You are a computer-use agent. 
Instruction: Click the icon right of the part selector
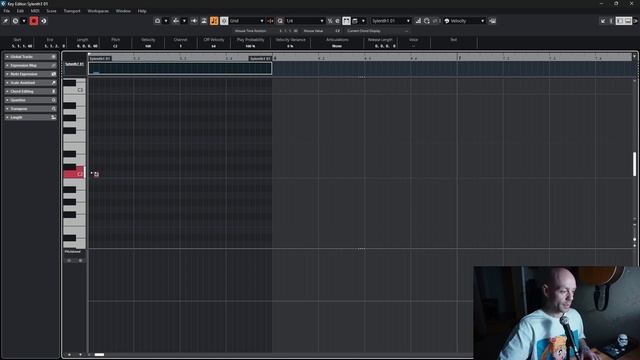coord(418,21)
